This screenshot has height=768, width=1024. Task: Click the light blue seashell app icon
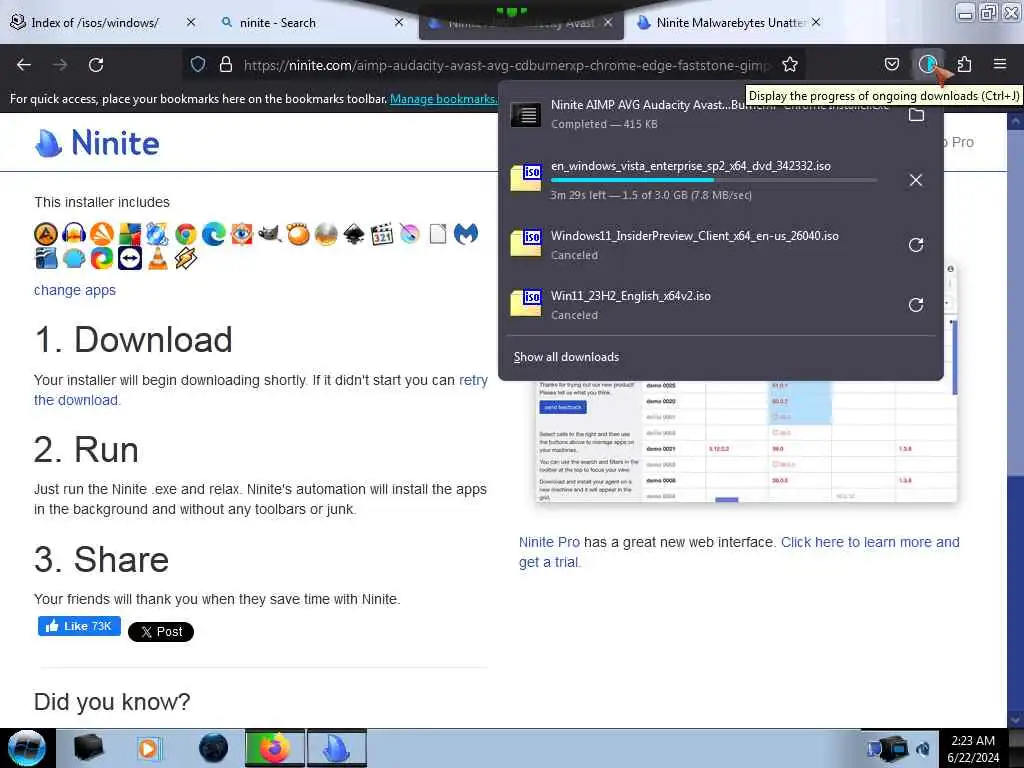74,259
